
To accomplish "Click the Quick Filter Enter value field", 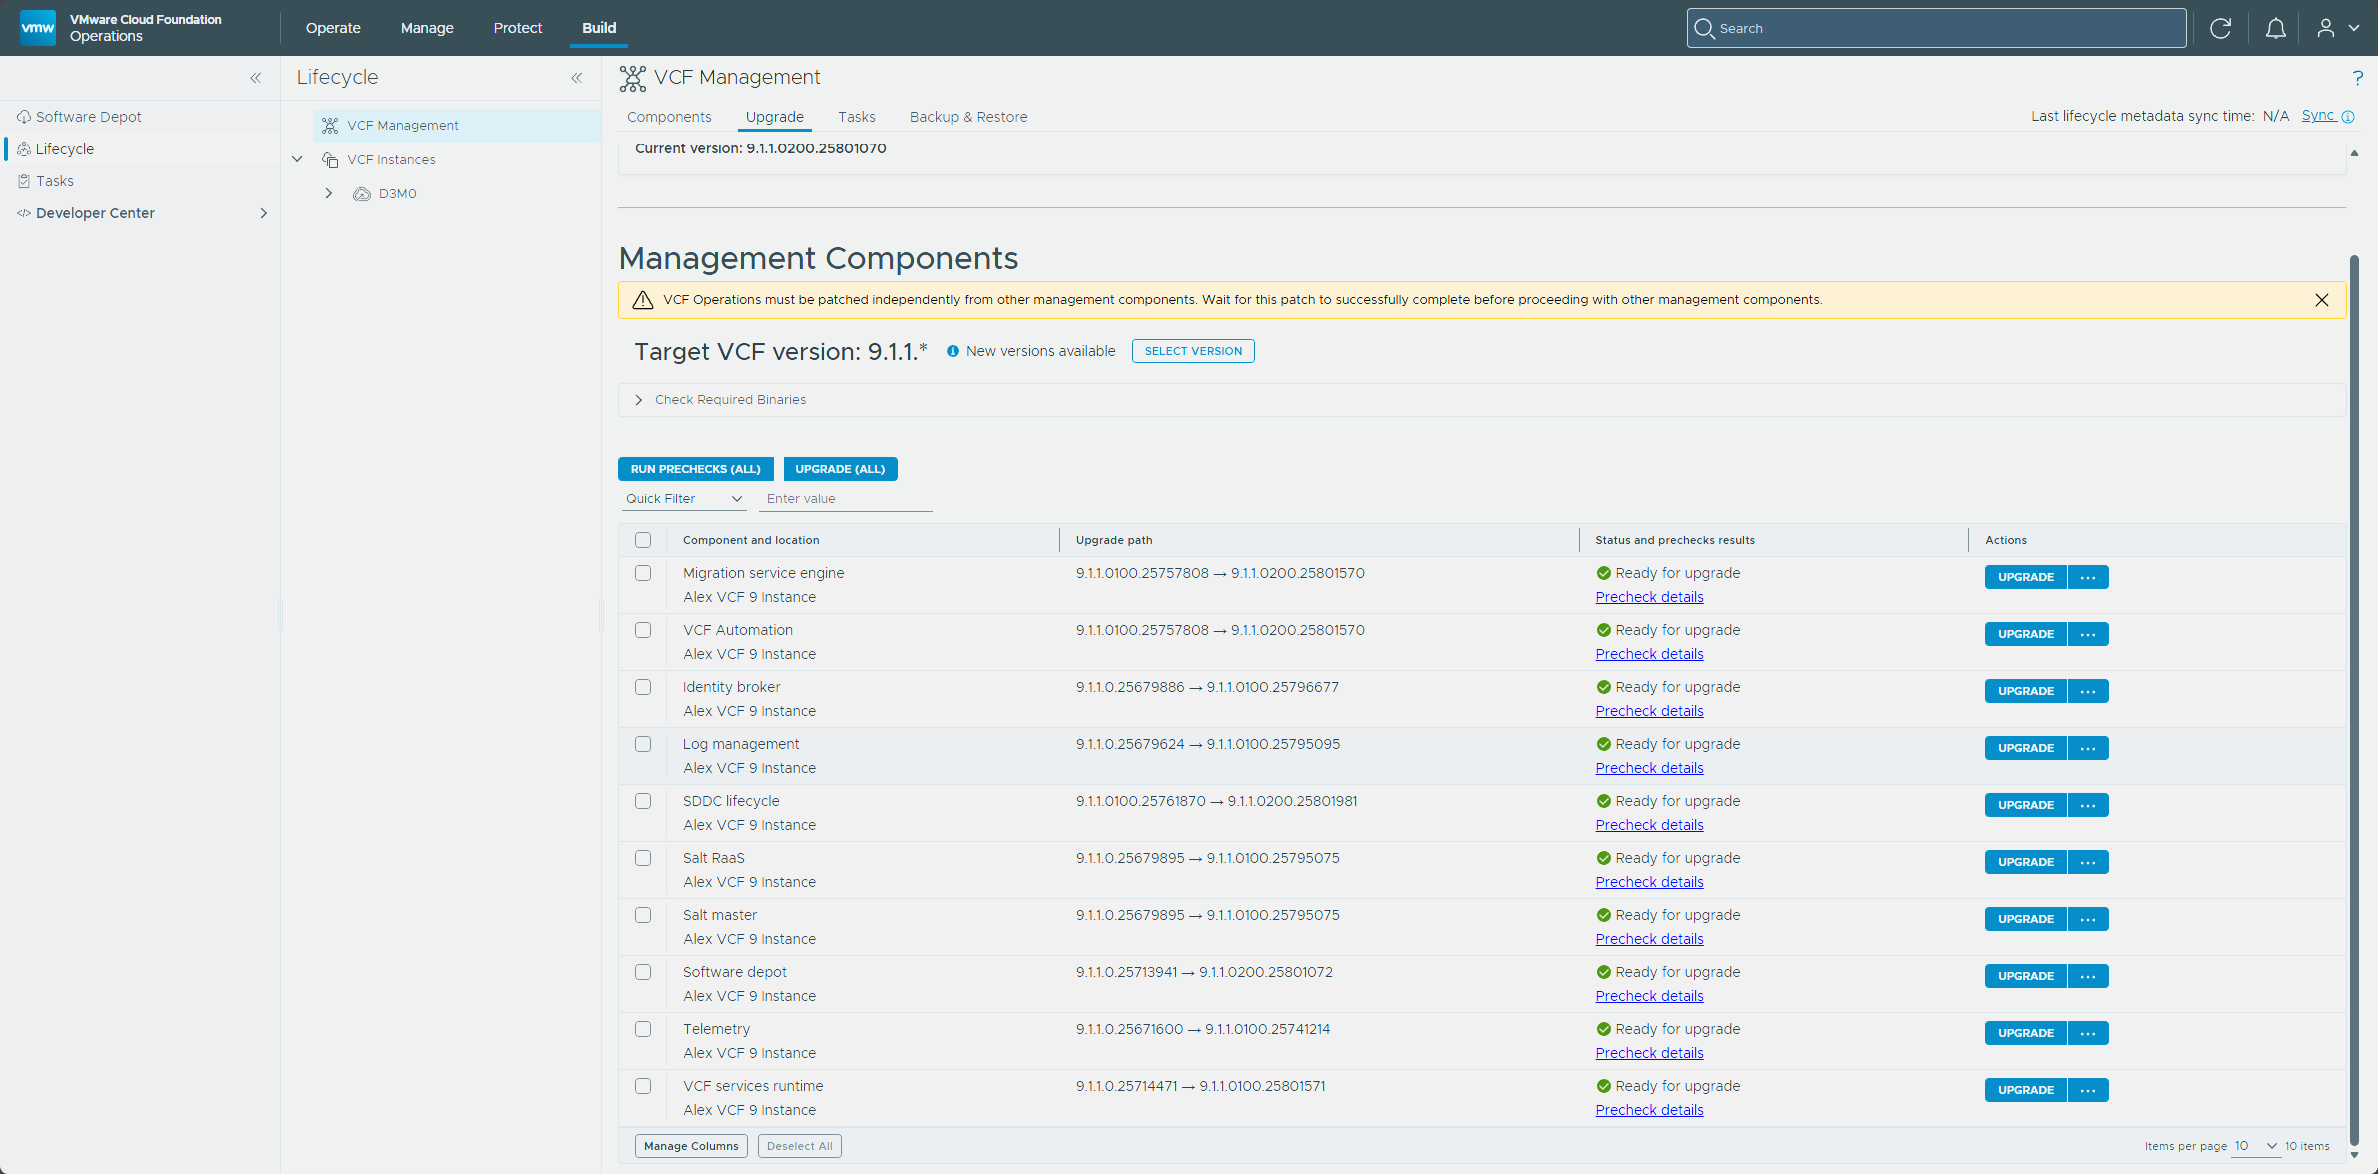I will click(x=845, y=499).
